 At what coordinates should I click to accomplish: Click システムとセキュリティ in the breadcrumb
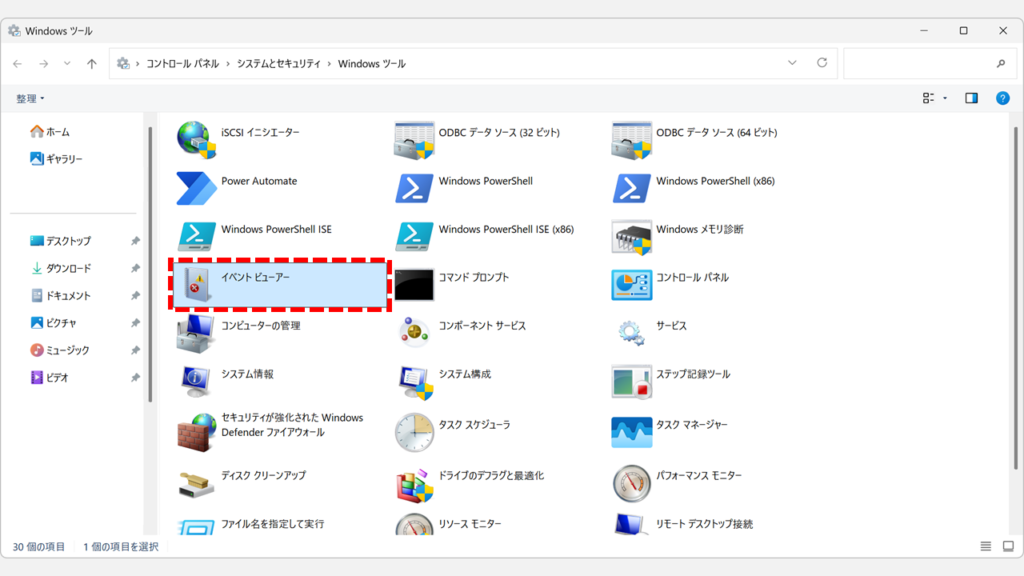pyautogui.click(x=278, y=63)
